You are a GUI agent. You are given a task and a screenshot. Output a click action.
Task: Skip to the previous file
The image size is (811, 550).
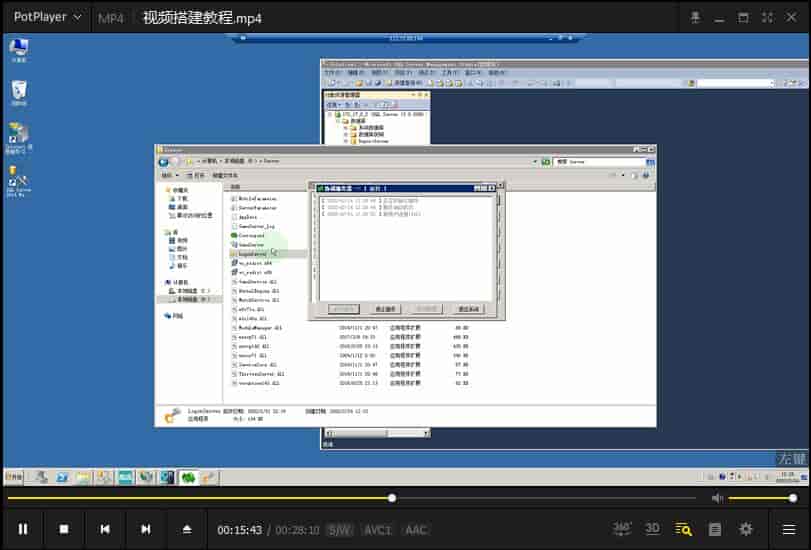click(105, 529)
